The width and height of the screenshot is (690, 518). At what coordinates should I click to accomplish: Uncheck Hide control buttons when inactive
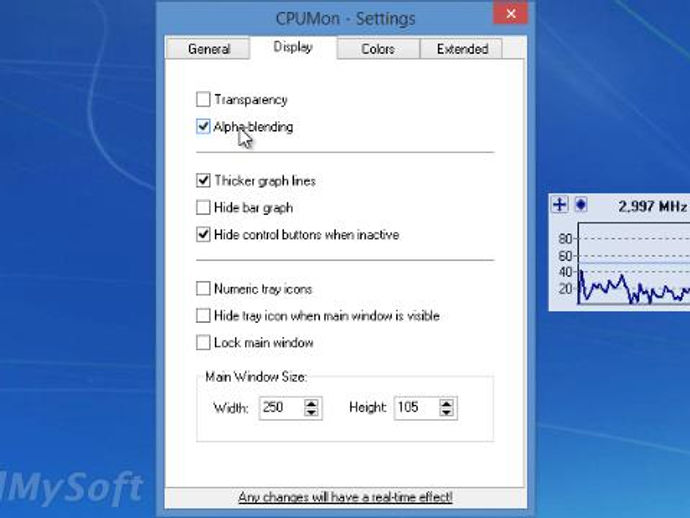click(203, 235)
